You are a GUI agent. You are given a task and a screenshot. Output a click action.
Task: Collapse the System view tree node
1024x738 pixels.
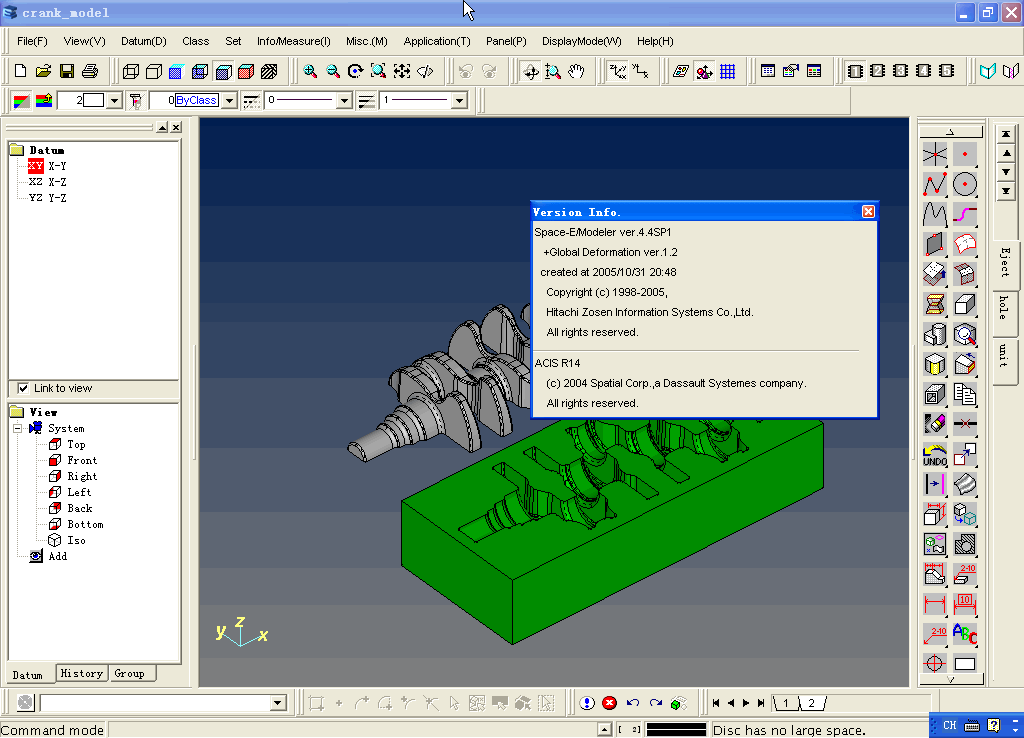(18, 428)
